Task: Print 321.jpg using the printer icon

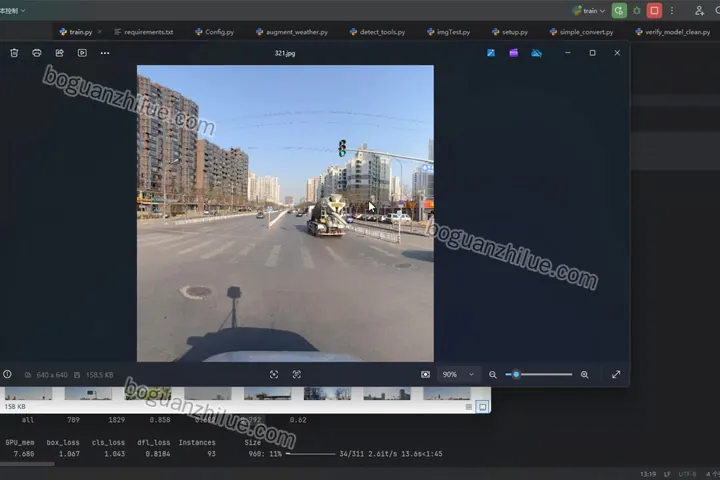Action: tap(37, 53)
